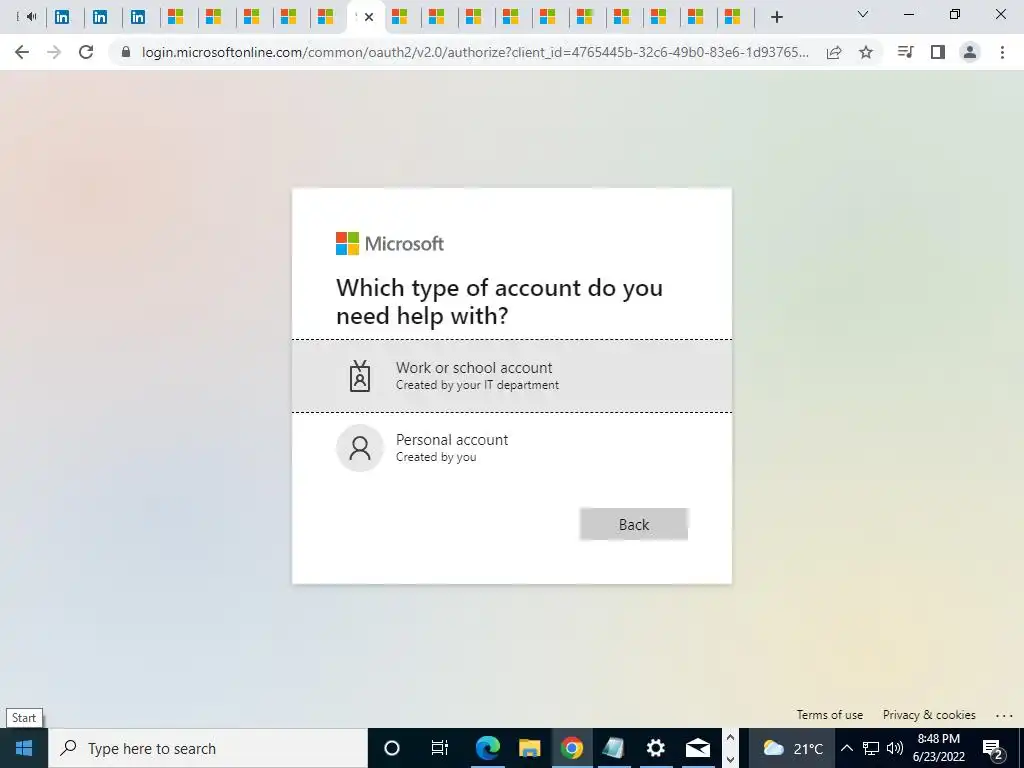
Task: Click the taskbar search box
Action: [x=208, y=748]
